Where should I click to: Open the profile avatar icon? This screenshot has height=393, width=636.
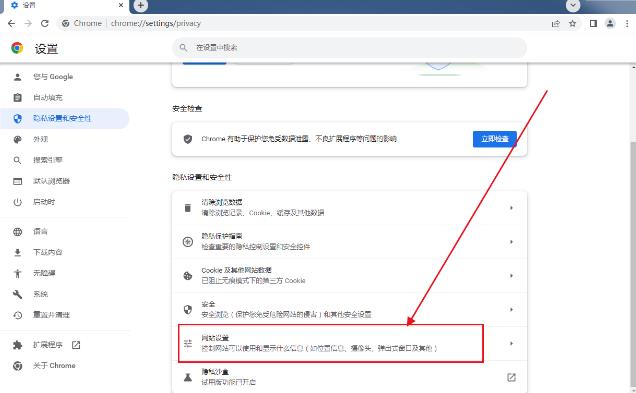click(610, 24)
